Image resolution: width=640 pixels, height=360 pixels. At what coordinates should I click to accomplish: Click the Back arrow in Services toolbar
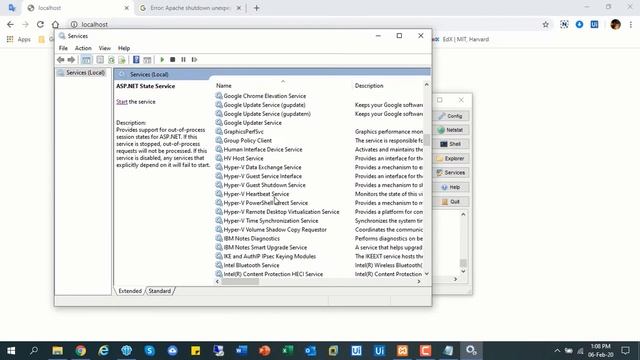[60, 60]
